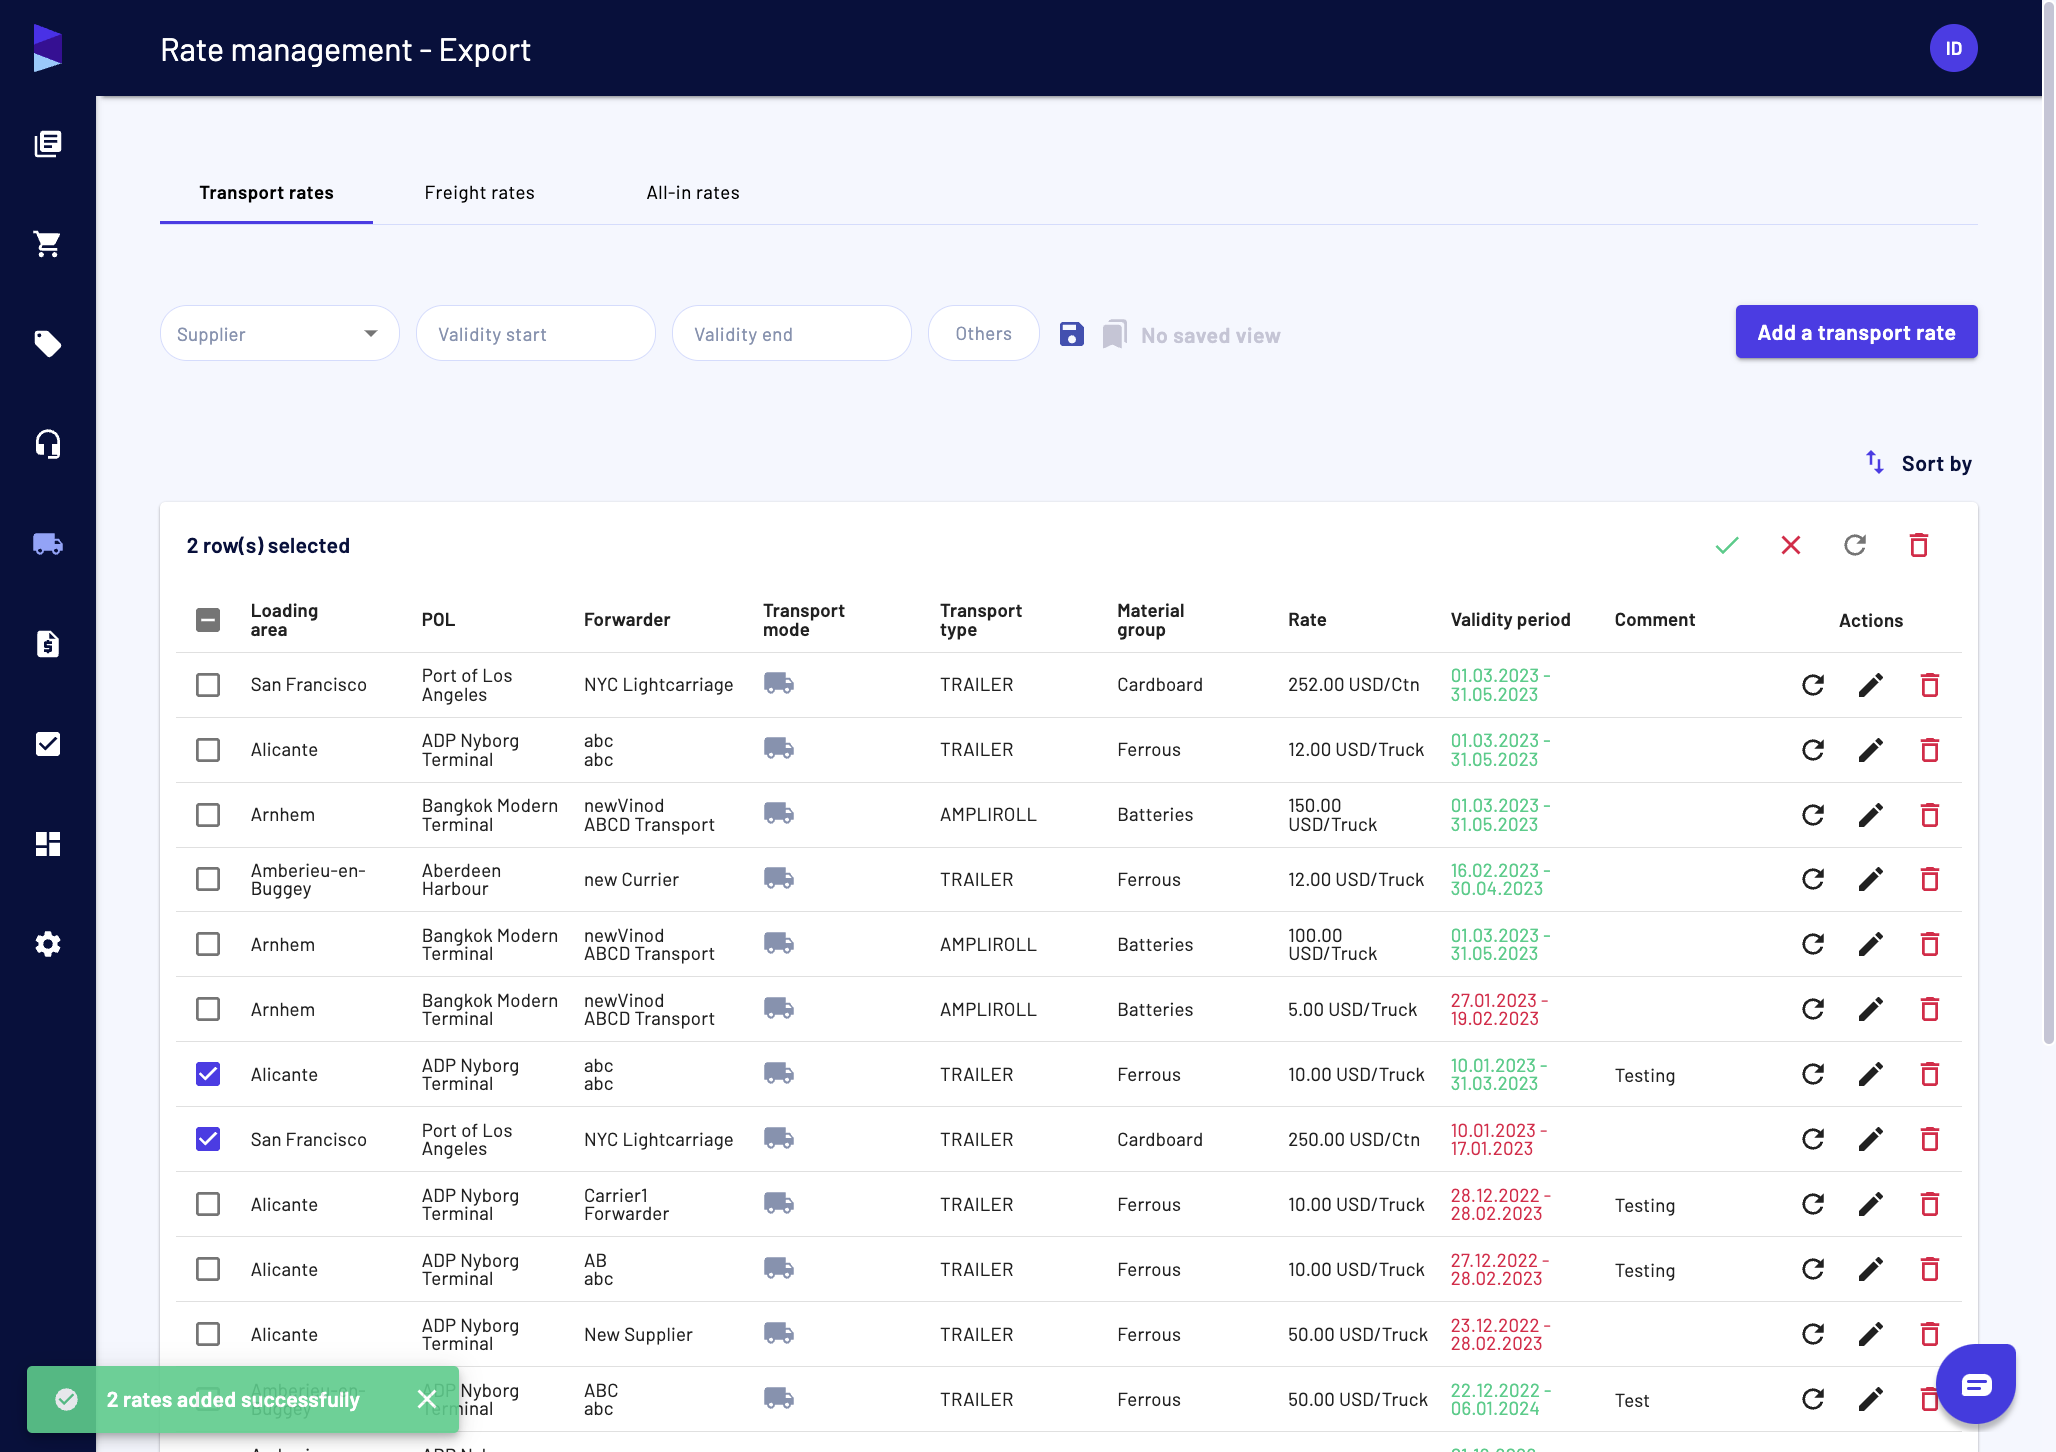Image resolution: width=2056 pixels, height=1452 pixels.
Task: Open the library documents sidebar icon
Action: 48,144
